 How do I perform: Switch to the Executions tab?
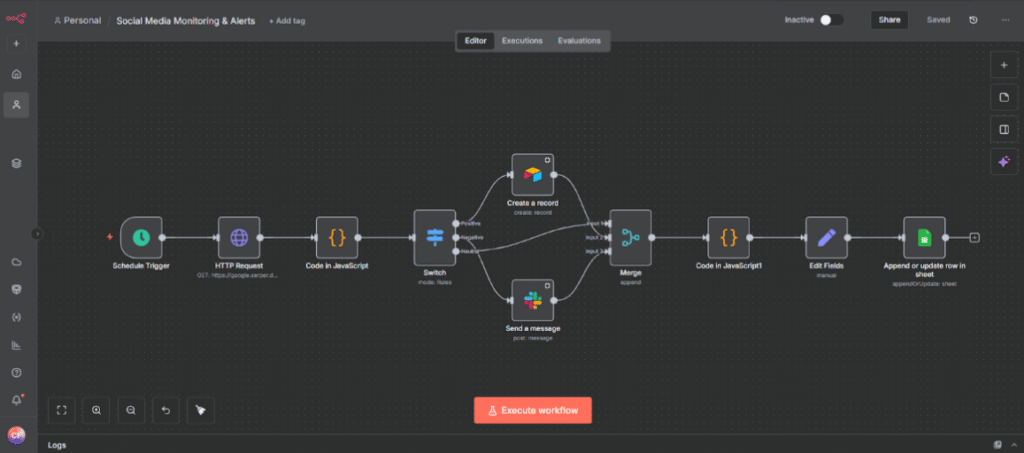pyautogui.click(x=522, y=41)
